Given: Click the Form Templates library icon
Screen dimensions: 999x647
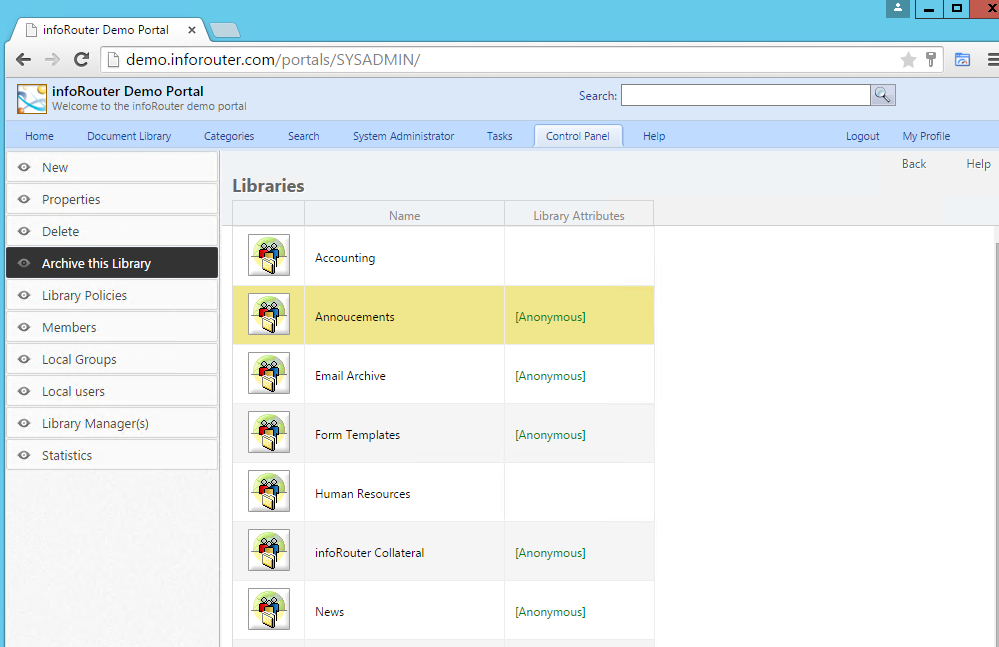Looking at the screenshot, I should 269,432.
